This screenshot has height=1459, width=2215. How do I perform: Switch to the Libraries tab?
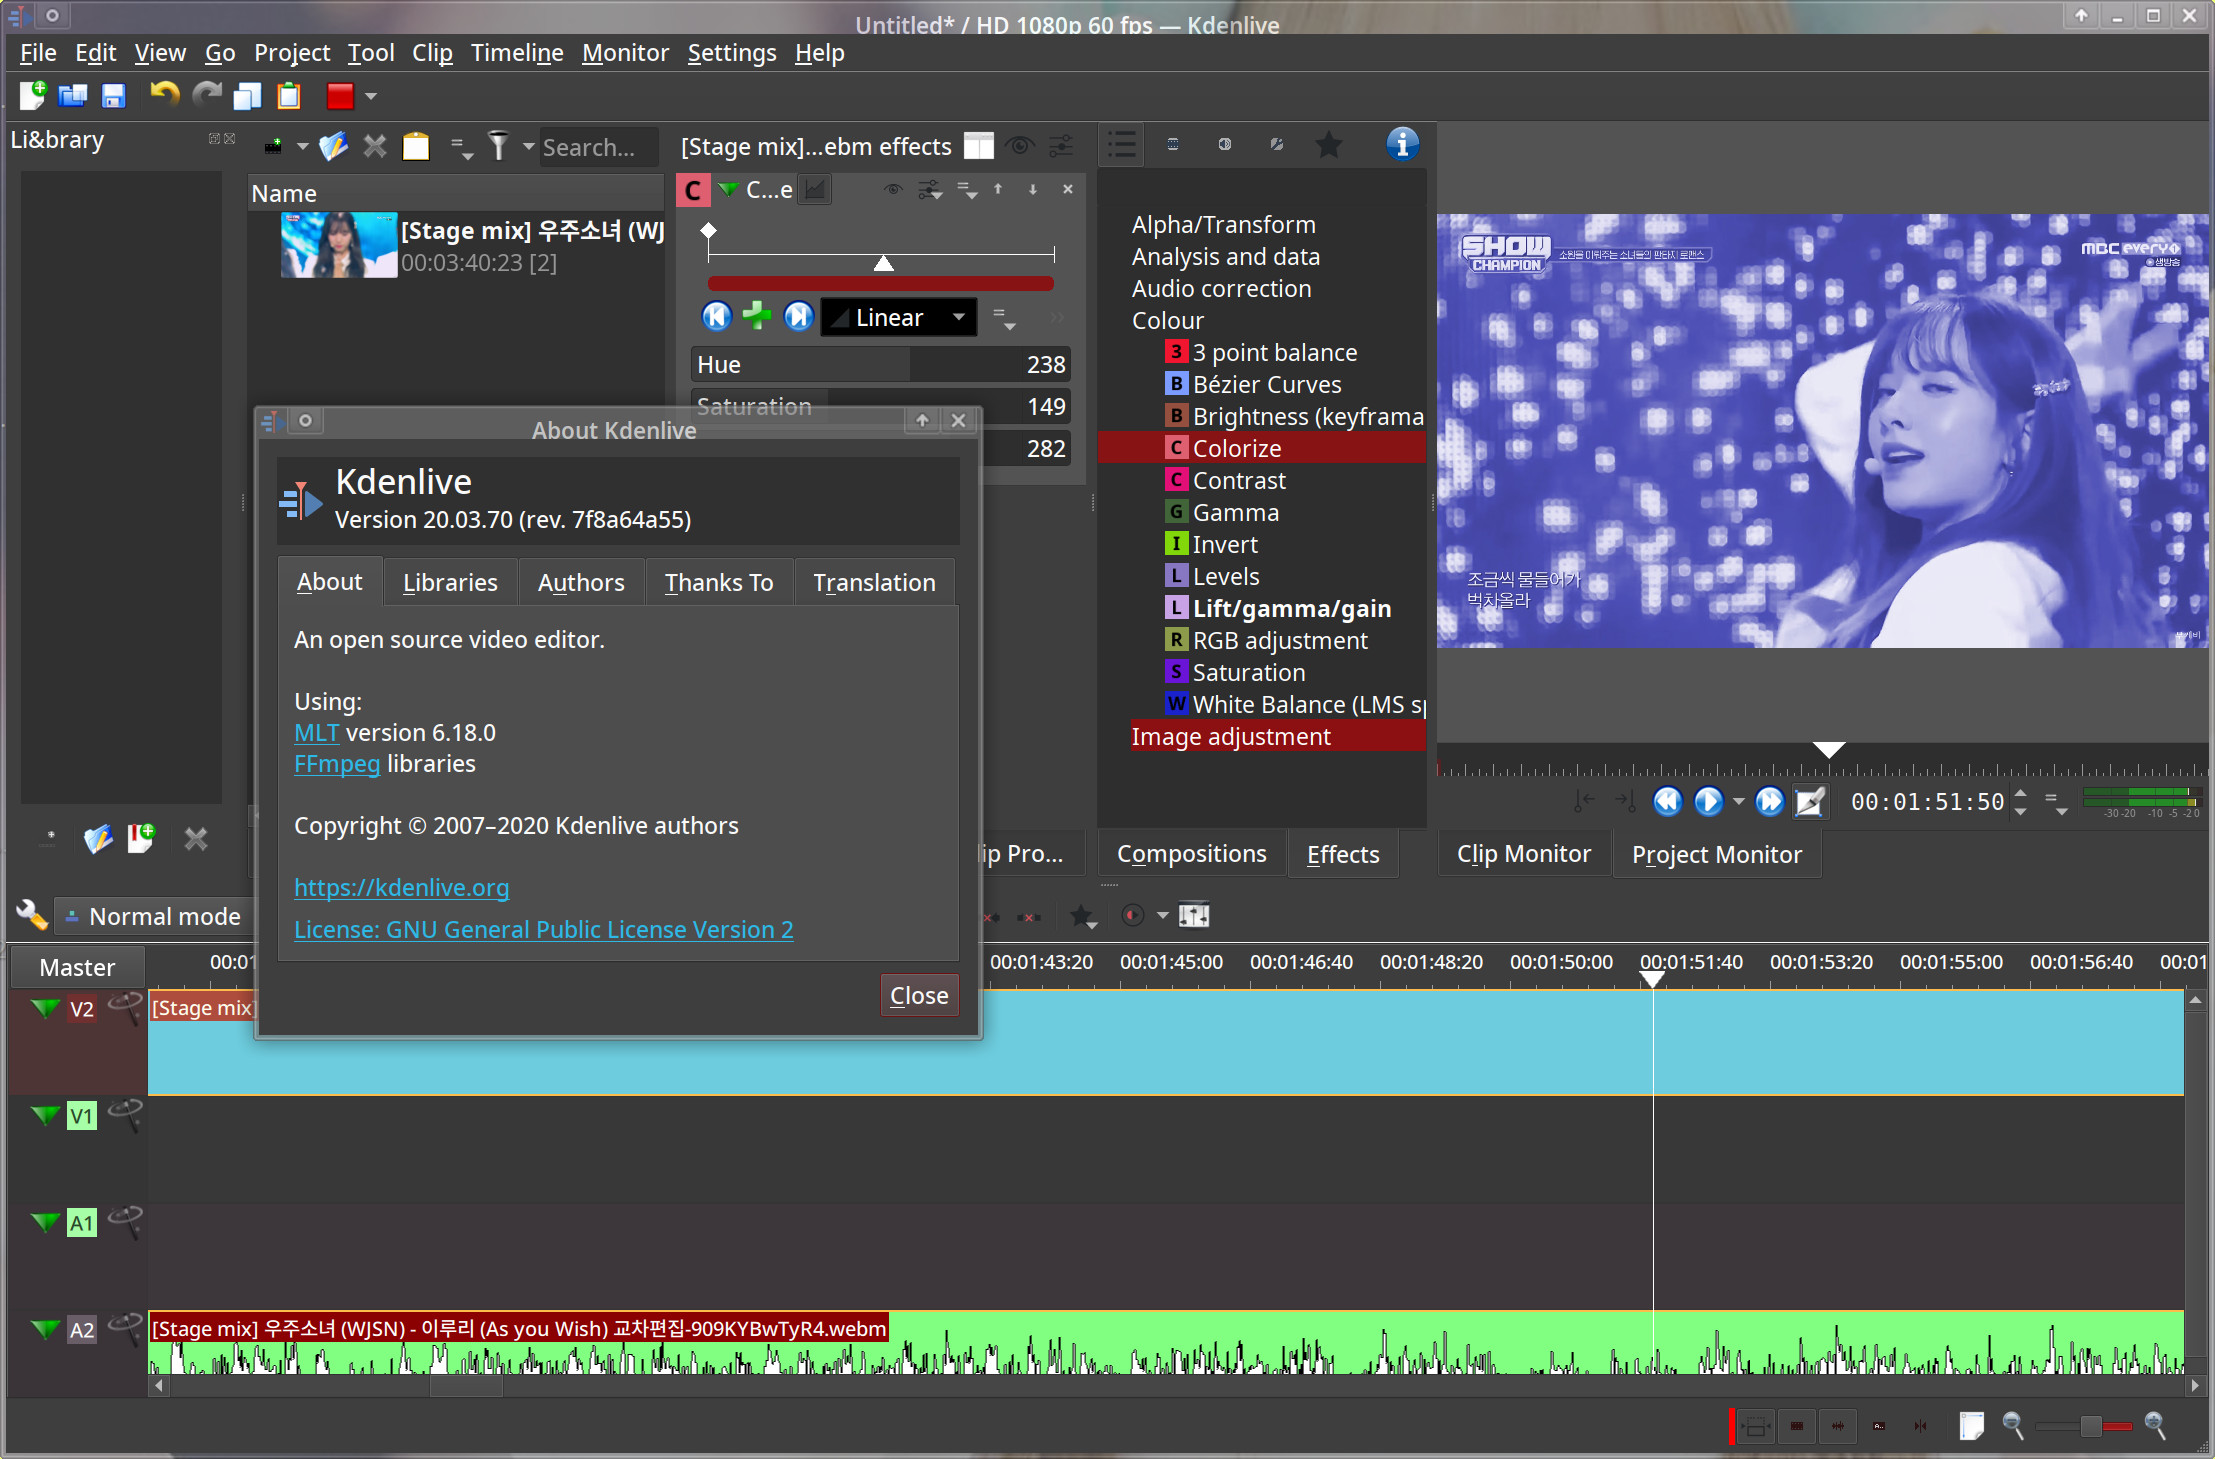tap(450, 582)
